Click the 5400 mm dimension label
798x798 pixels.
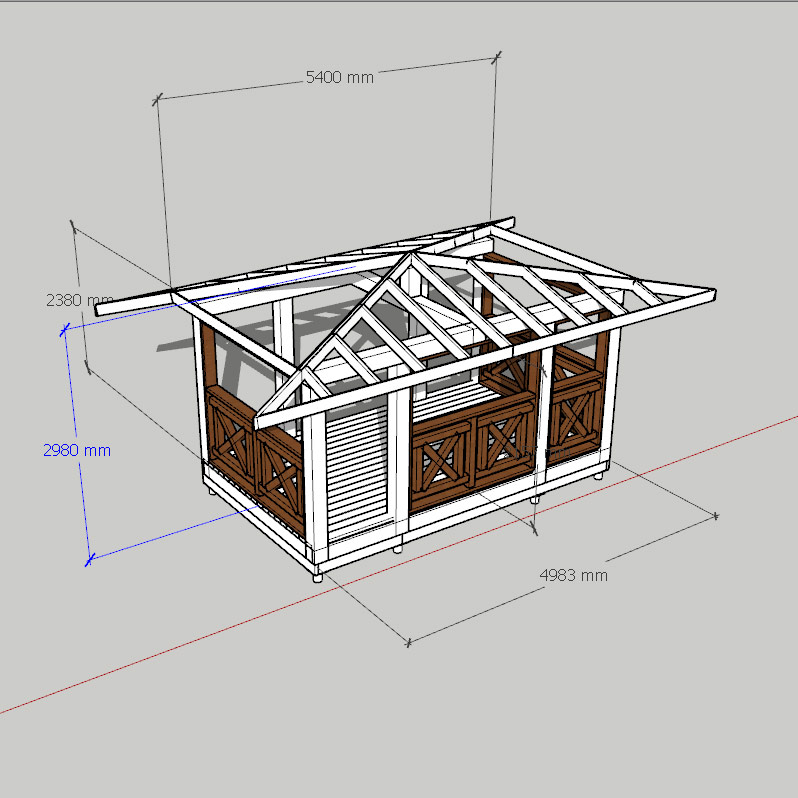[339, 77]
